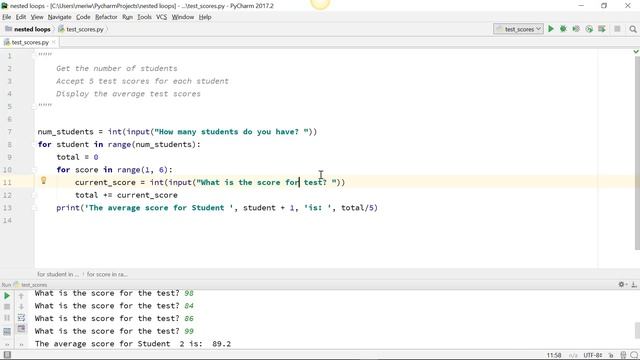Open Search Everywhere magnifier icon
The width and height of the screenshot is (640, 360).
tap(633, 29)
